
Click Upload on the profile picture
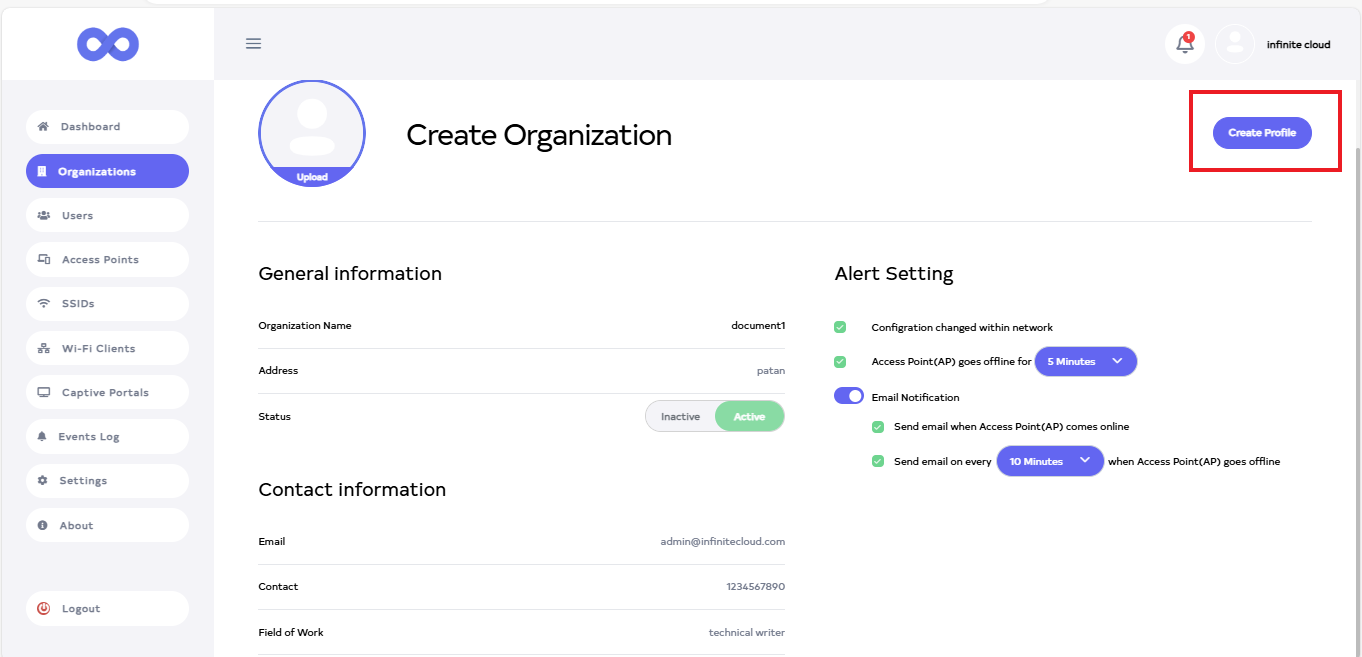point(312,177)
